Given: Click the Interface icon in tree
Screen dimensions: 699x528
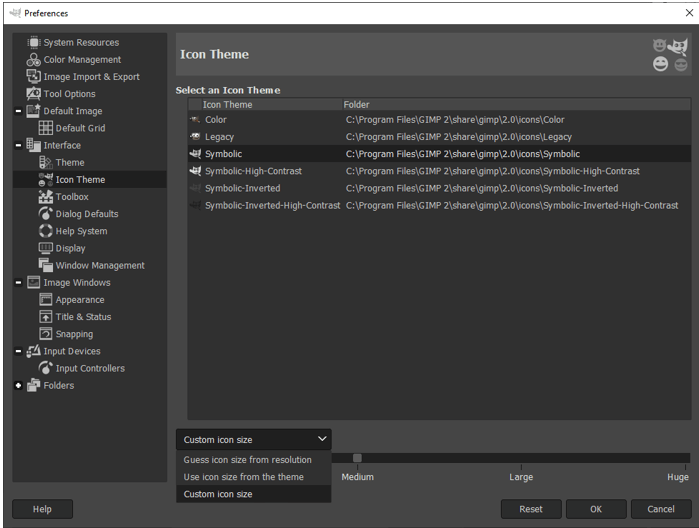Looking at the screenshot, I should click(33, 145).
